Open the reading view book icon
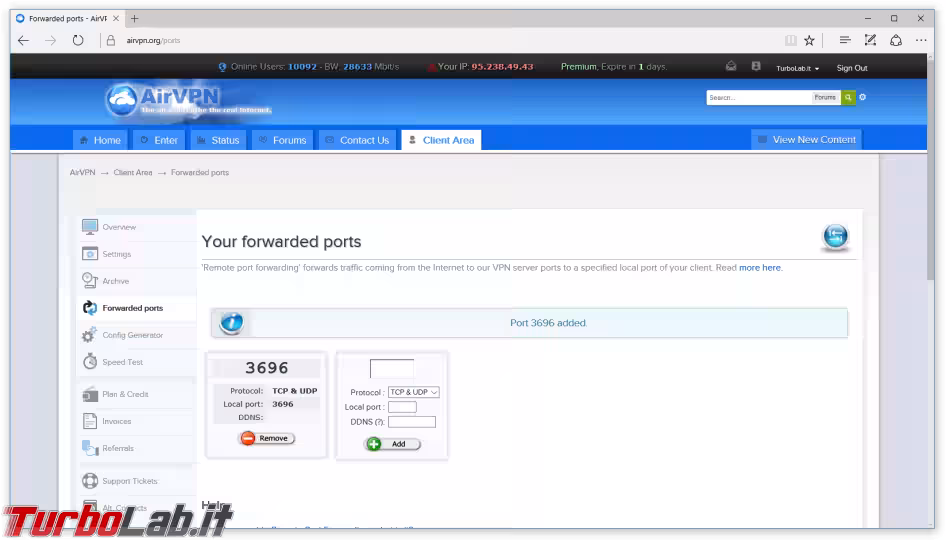This screenshot has width=946, height=540. click(790, 40)
